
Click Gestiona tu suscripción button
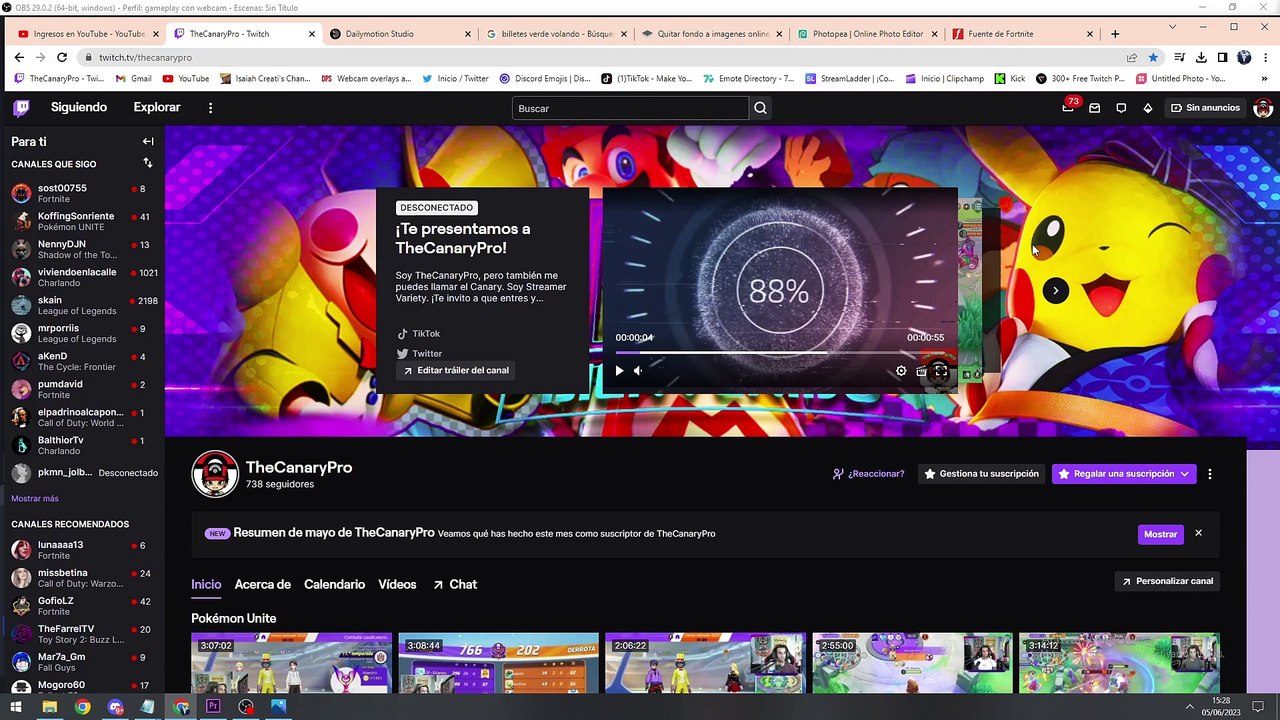982,474
